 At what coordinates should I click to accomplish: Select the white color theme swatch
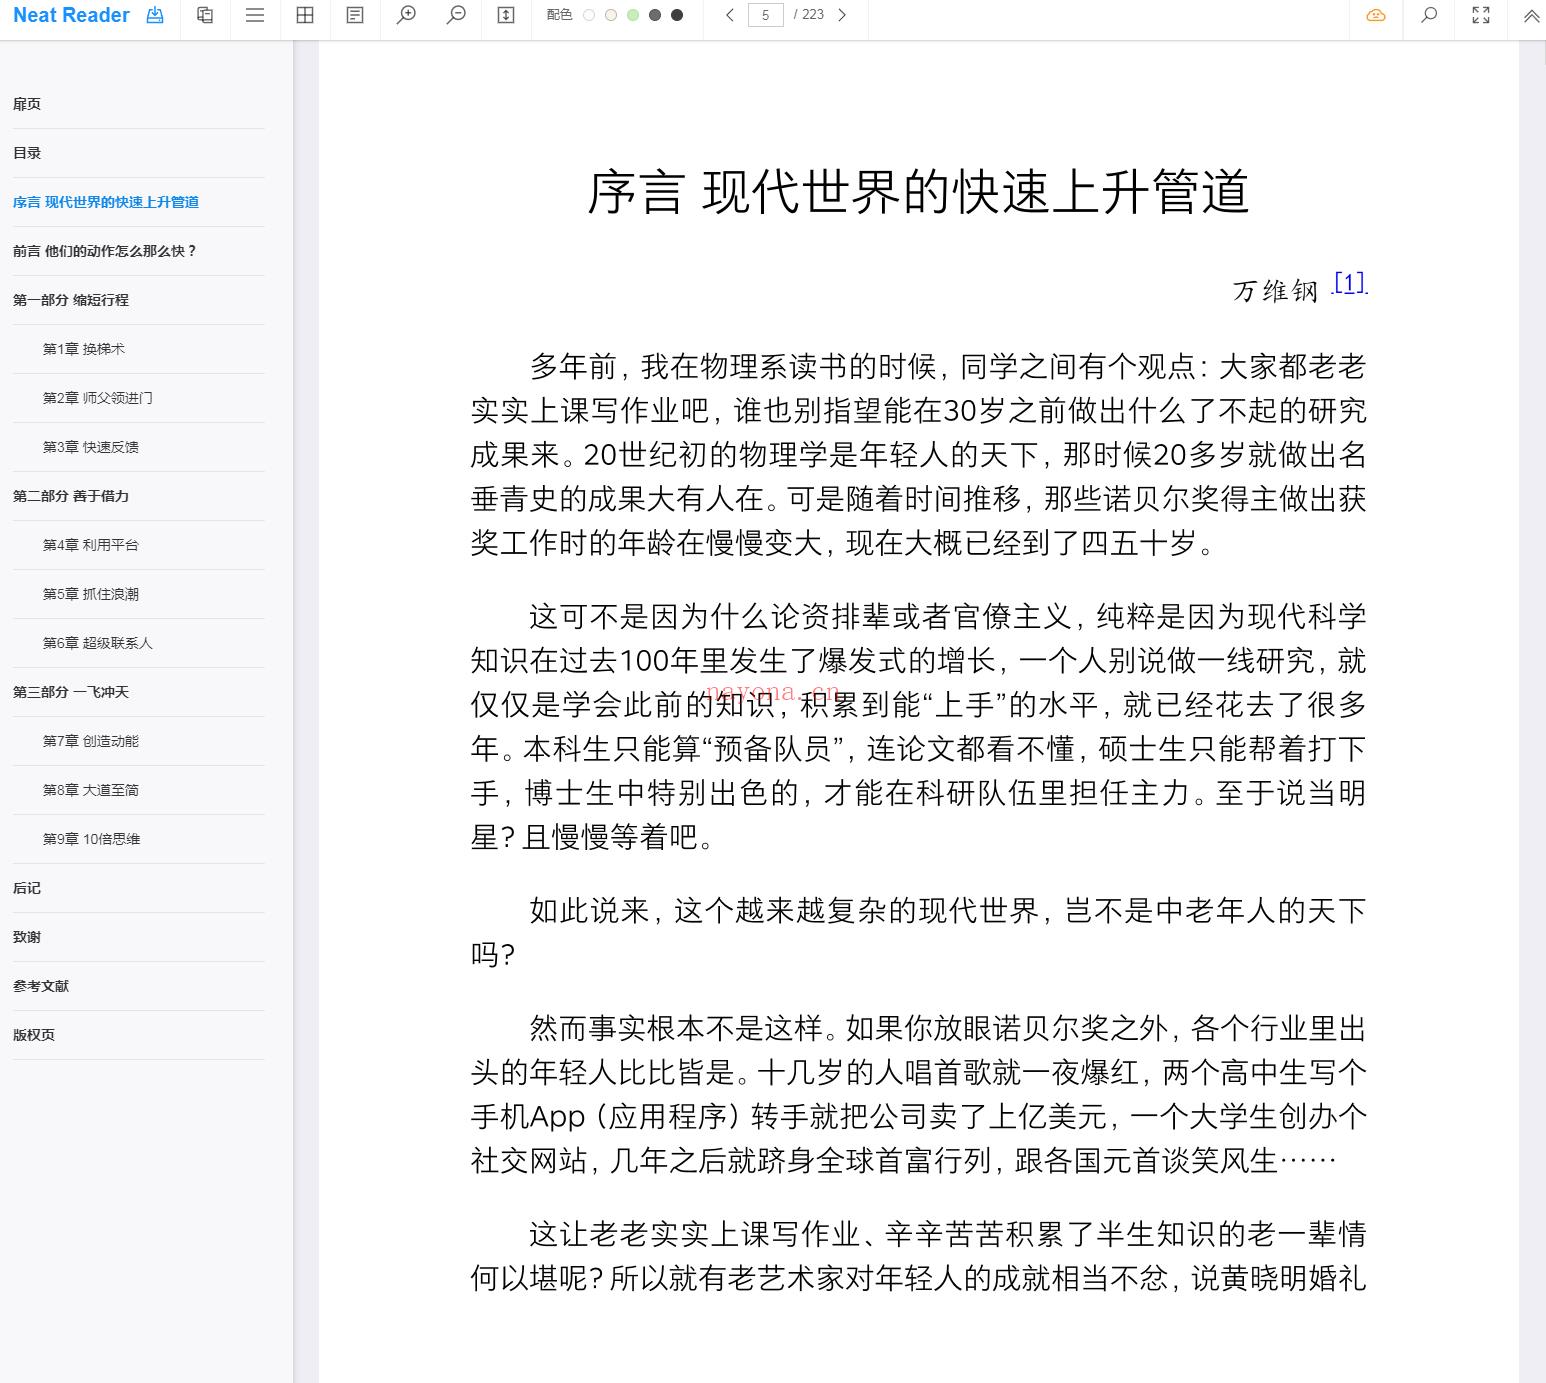click(x=589, y=15)
